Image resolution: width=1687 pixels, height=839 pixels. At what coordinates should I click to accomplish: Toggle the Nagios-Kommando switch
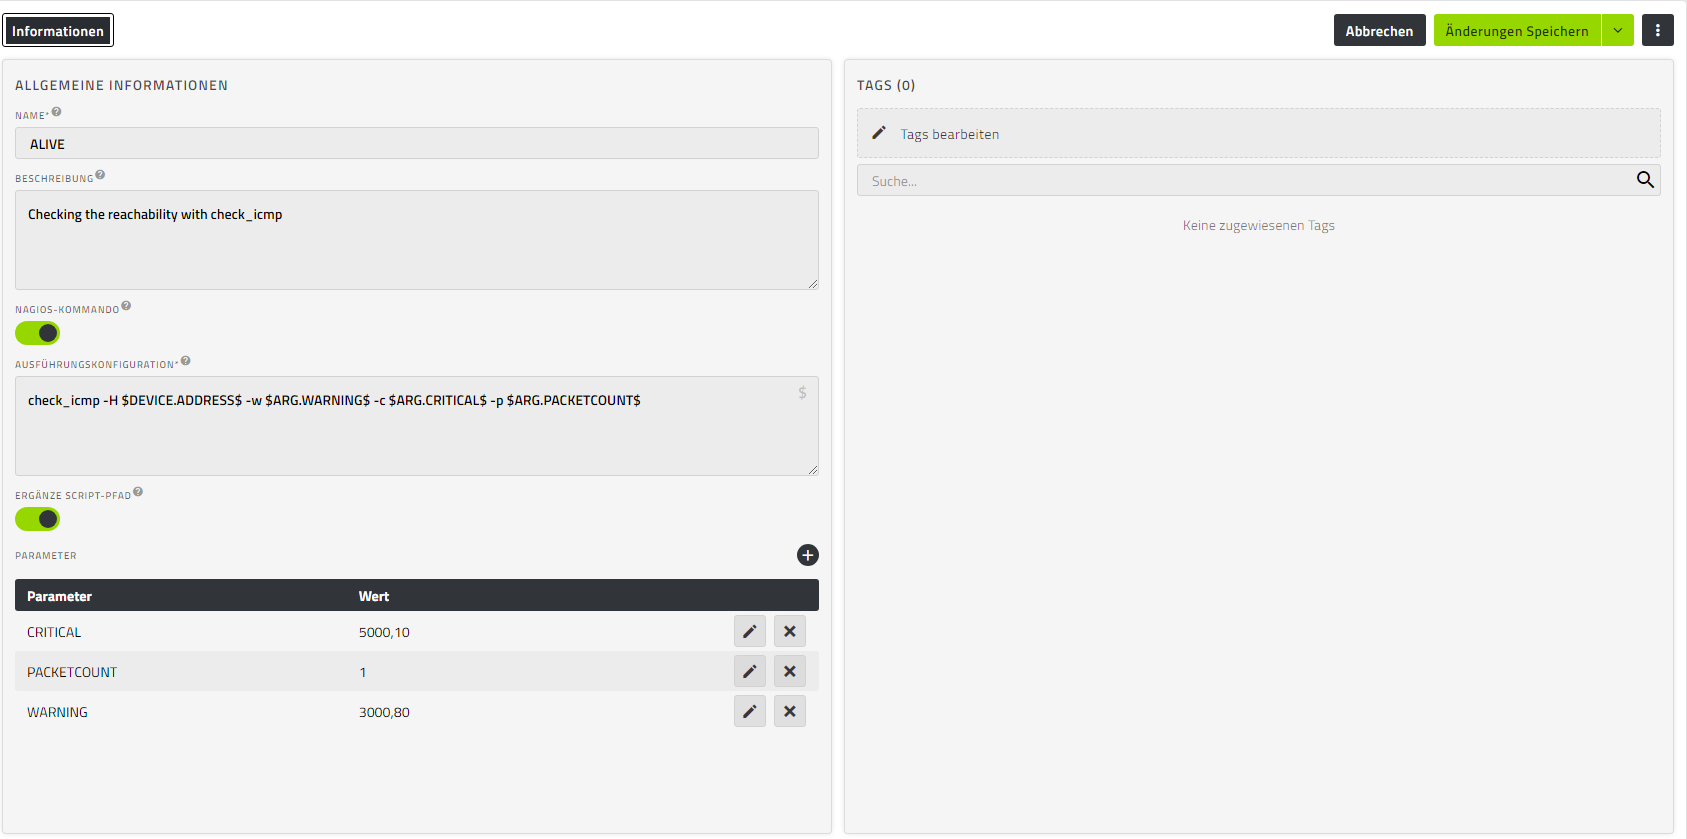[x=37, y=333]
